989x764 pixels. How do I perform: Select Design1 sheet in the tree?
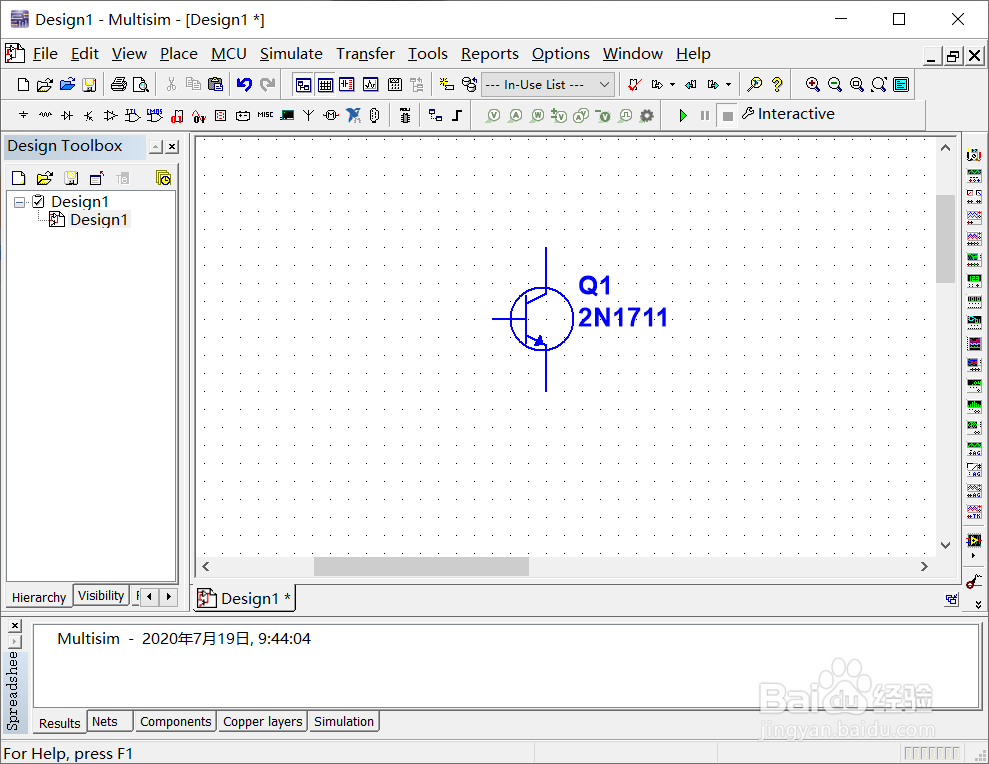click(x=98, y=220)
